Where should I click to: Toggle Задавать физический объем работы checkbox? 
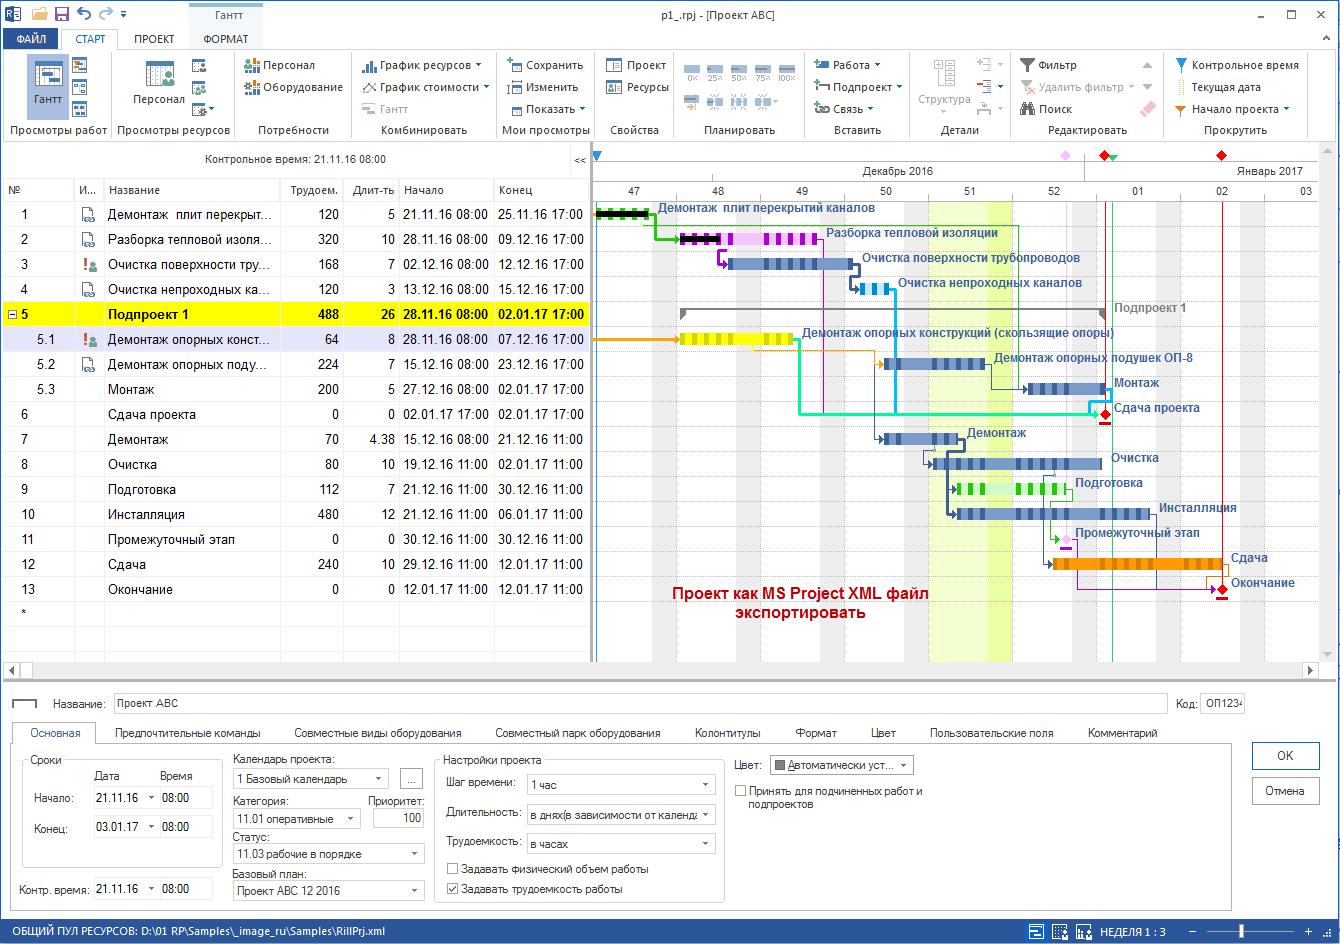coord(453,869)
